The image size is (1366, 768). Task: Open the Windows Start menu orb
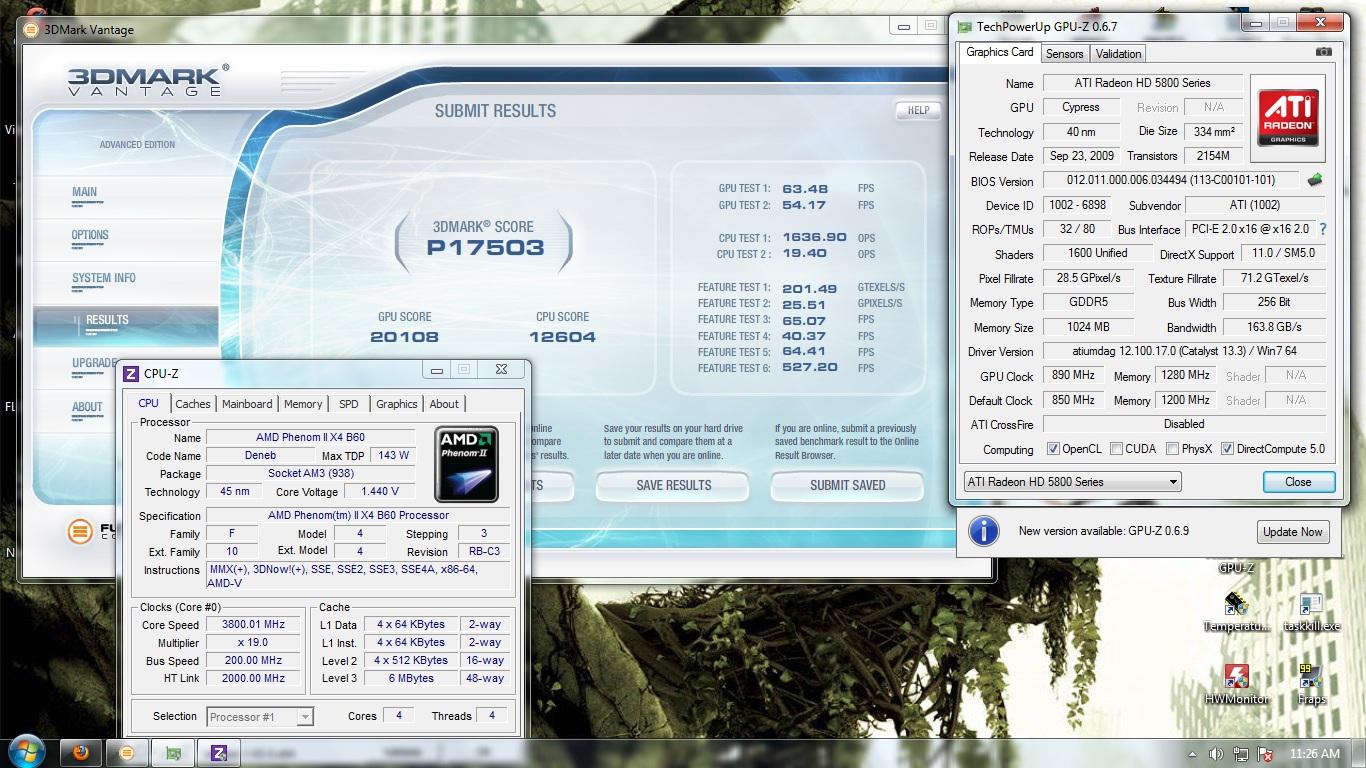click(27, 751)
